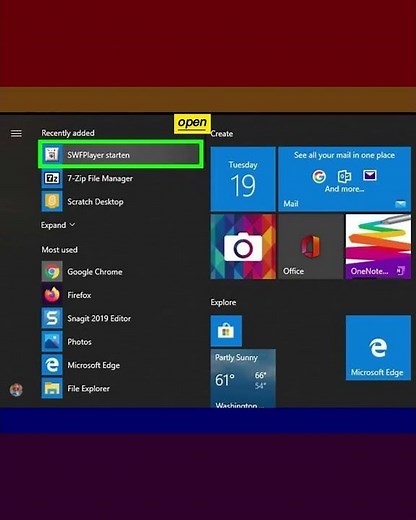This screenshot has height=520, width=416.
Task: Select the File Explorer label
Action: click(x=88, y=389)
